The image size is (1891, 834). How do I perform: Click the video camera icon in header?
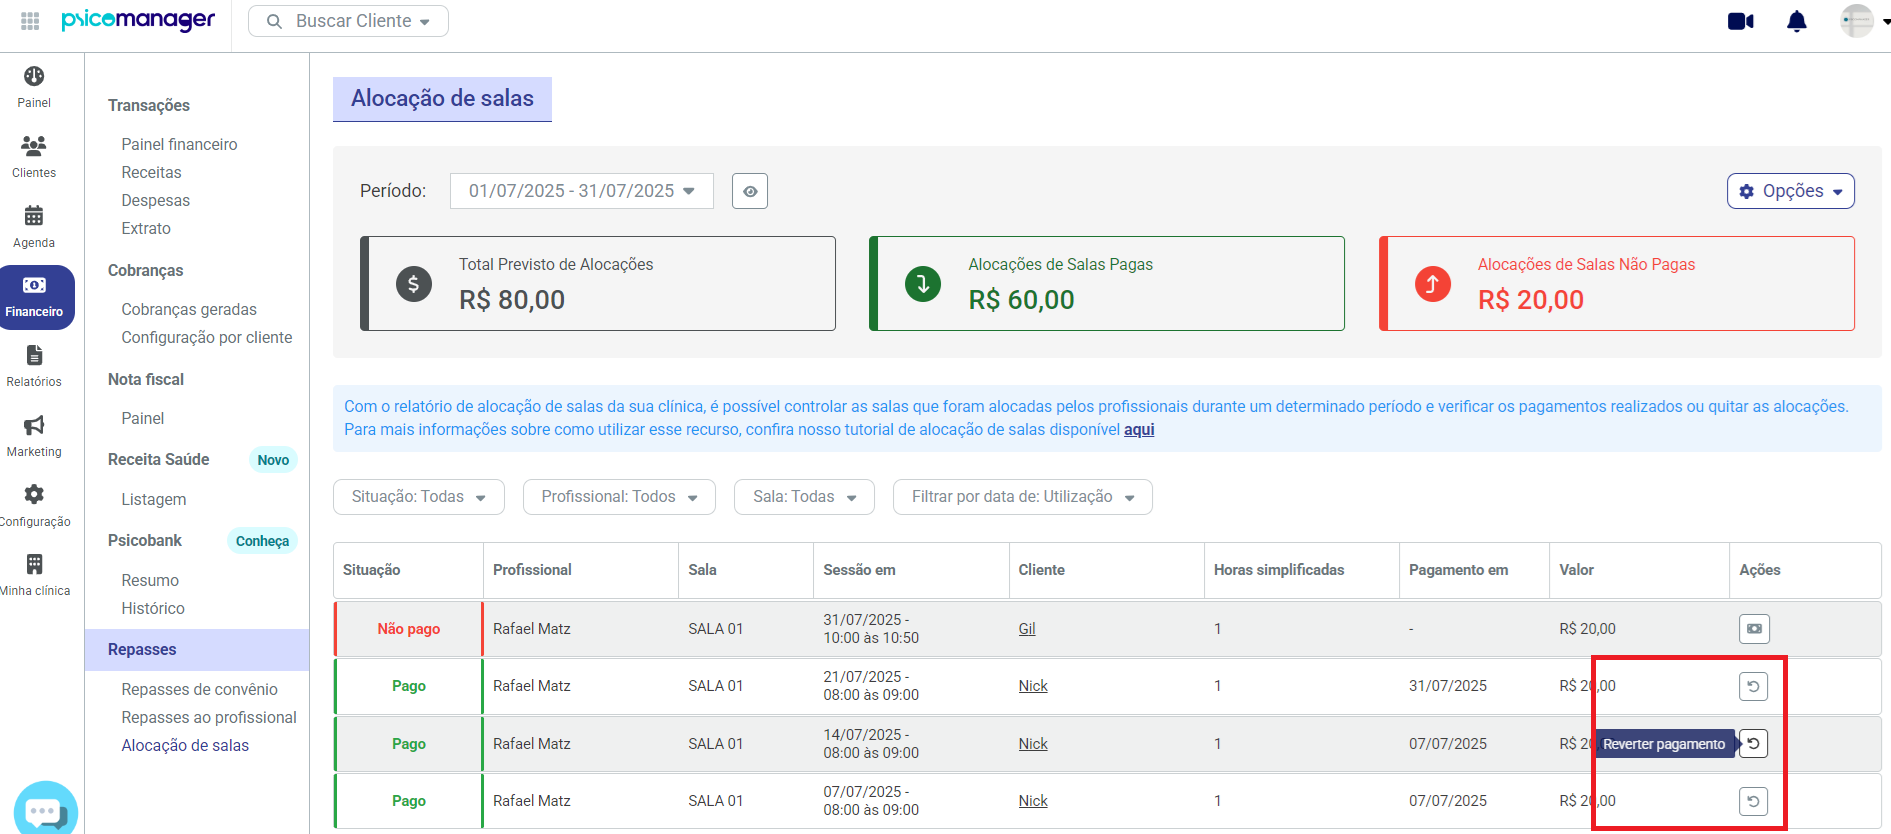pyautogui.click(x=1741, y=21)
